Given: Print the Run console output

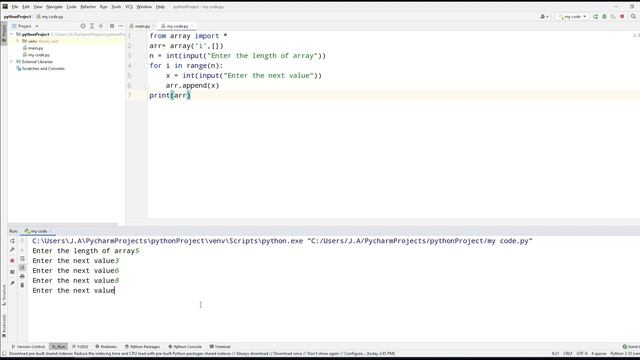Looking at the screenshot, I should 22,277.
